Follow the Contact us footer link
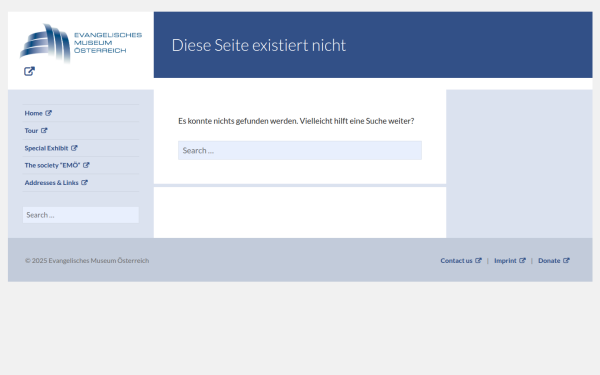Image resolution: width=600 pixels, height=375 pixels. pos(457,261)
